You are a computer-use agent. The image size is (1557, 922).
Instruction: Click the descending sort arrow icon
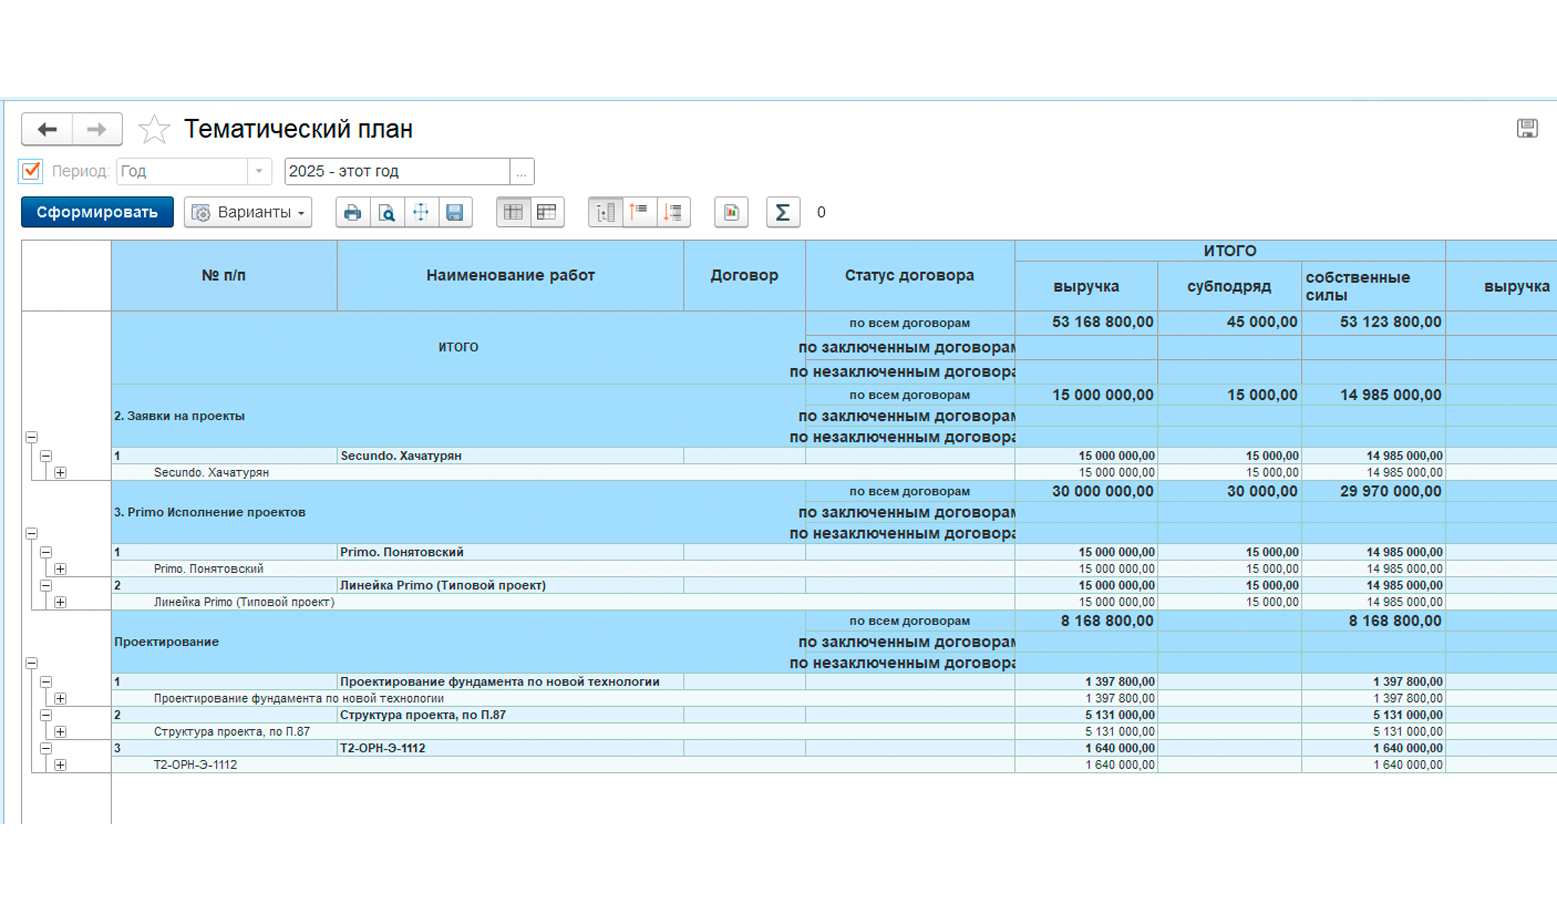[x=673, y=212]
